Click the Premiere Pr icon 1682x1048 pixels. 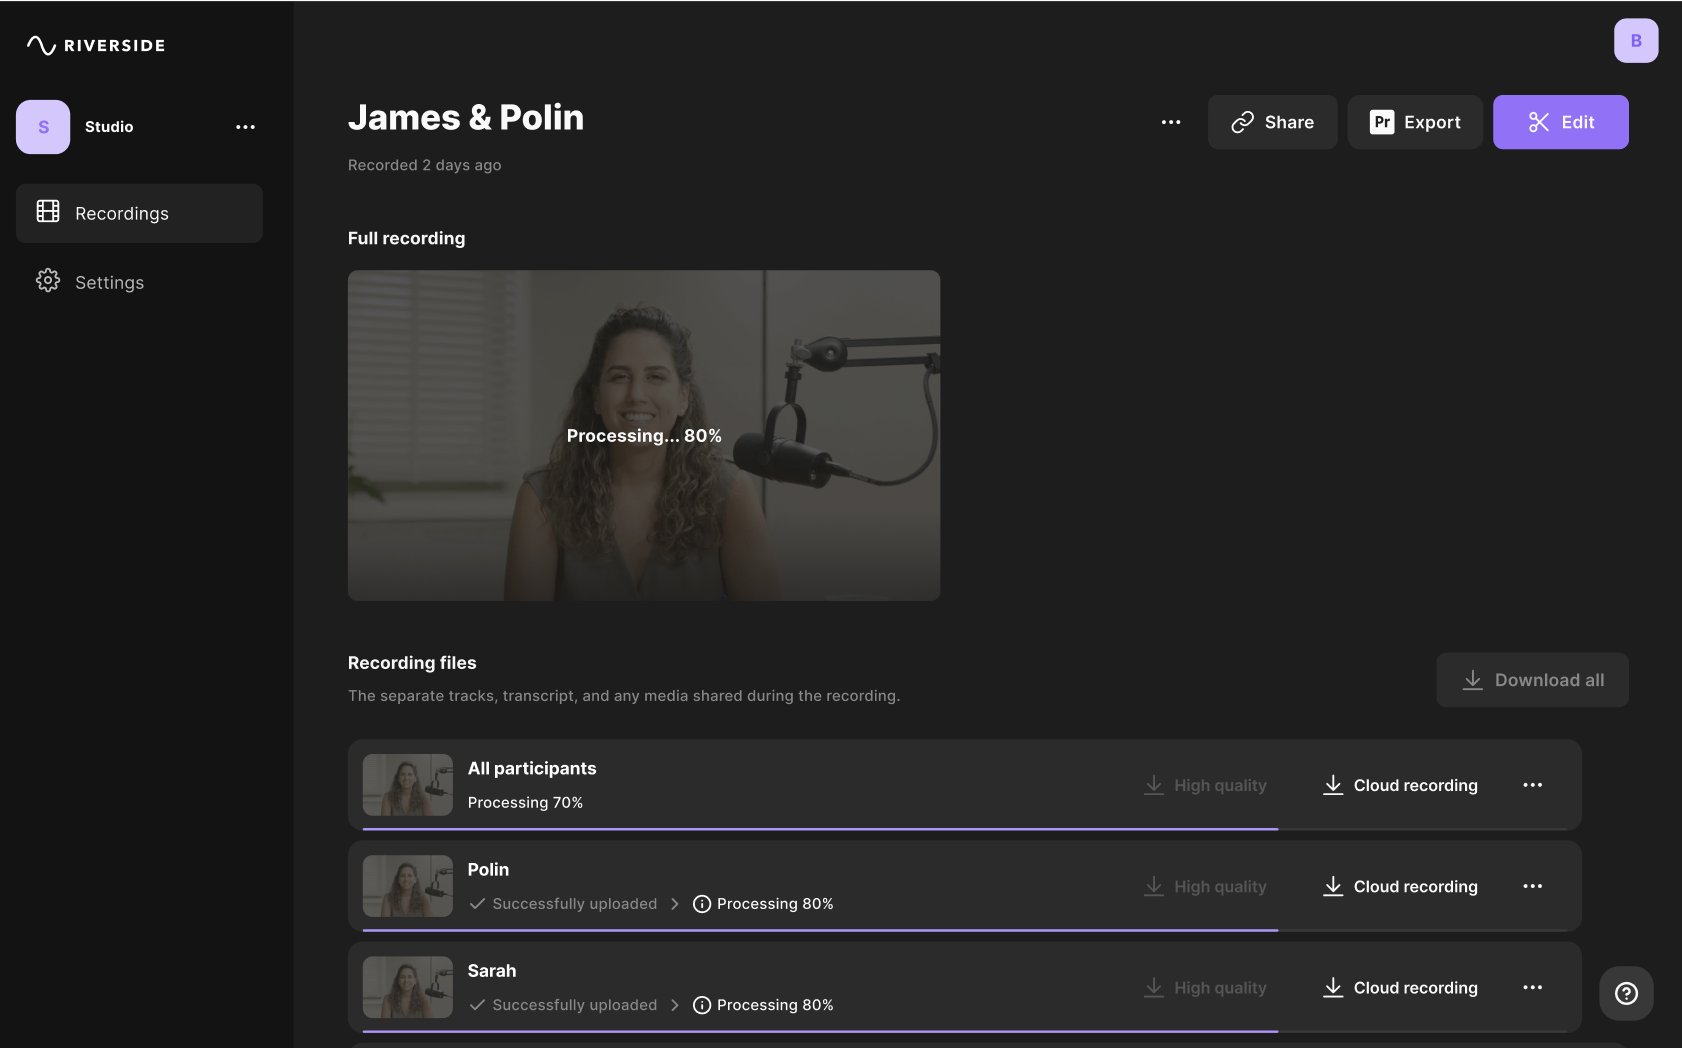[1382, 122]
